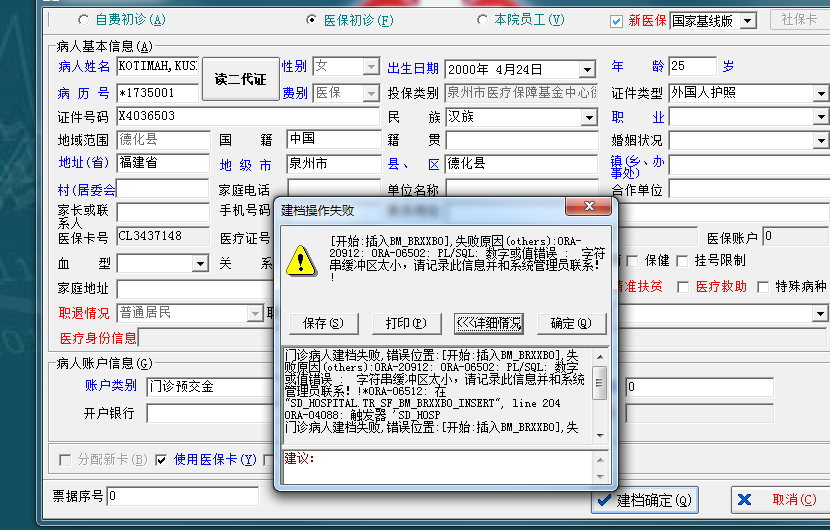
Task: Toggle the 保健 checkbox
Action: (x=632, y=260)
